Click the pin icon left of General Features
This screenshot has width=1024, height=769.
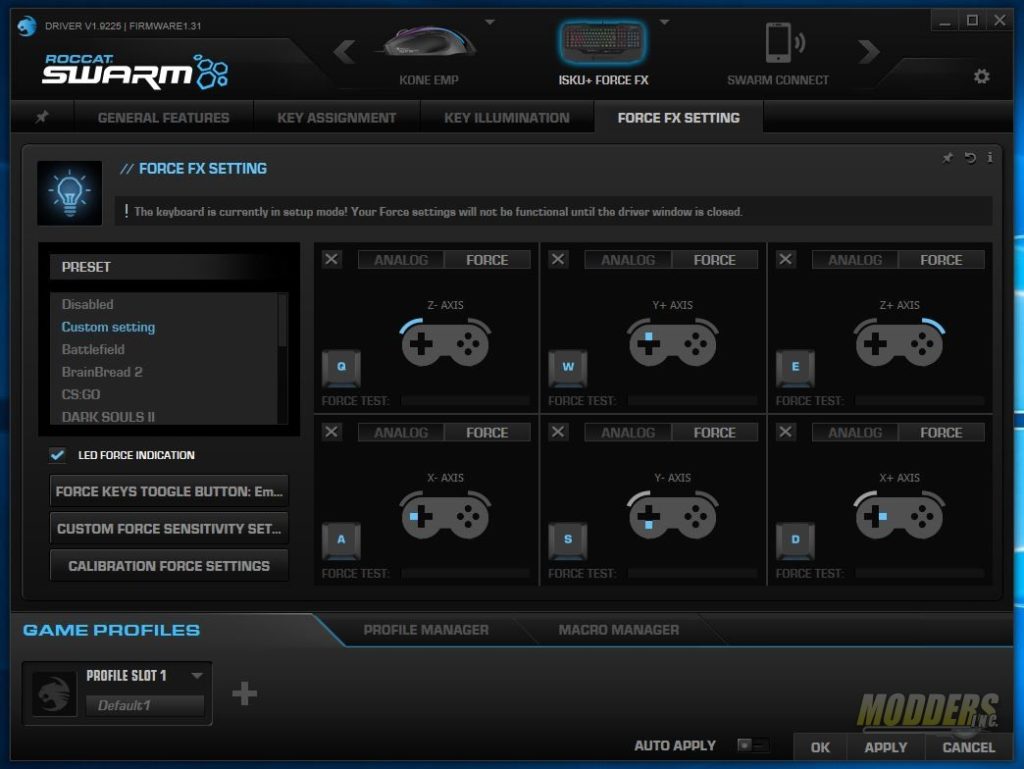coord(42,118)
